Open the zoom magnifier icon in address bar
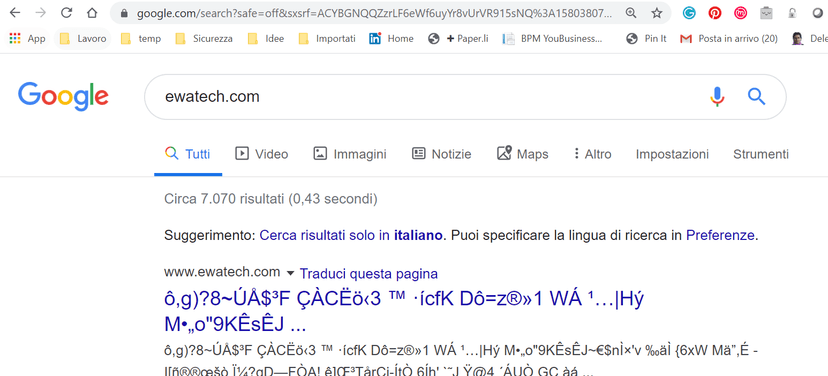Screen dimensions: 828x376 point(631,13)
